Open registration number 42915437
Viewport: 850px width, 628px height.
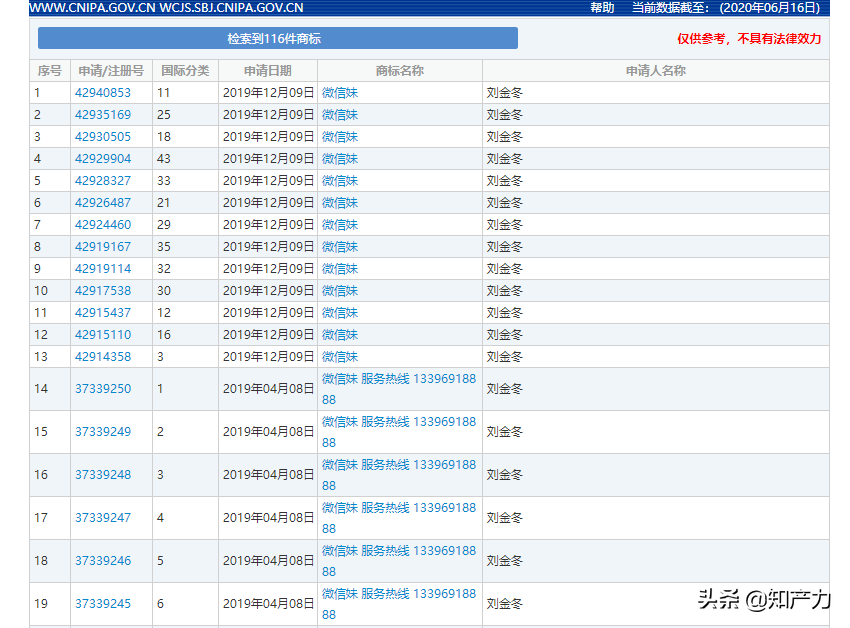(103, 313)
